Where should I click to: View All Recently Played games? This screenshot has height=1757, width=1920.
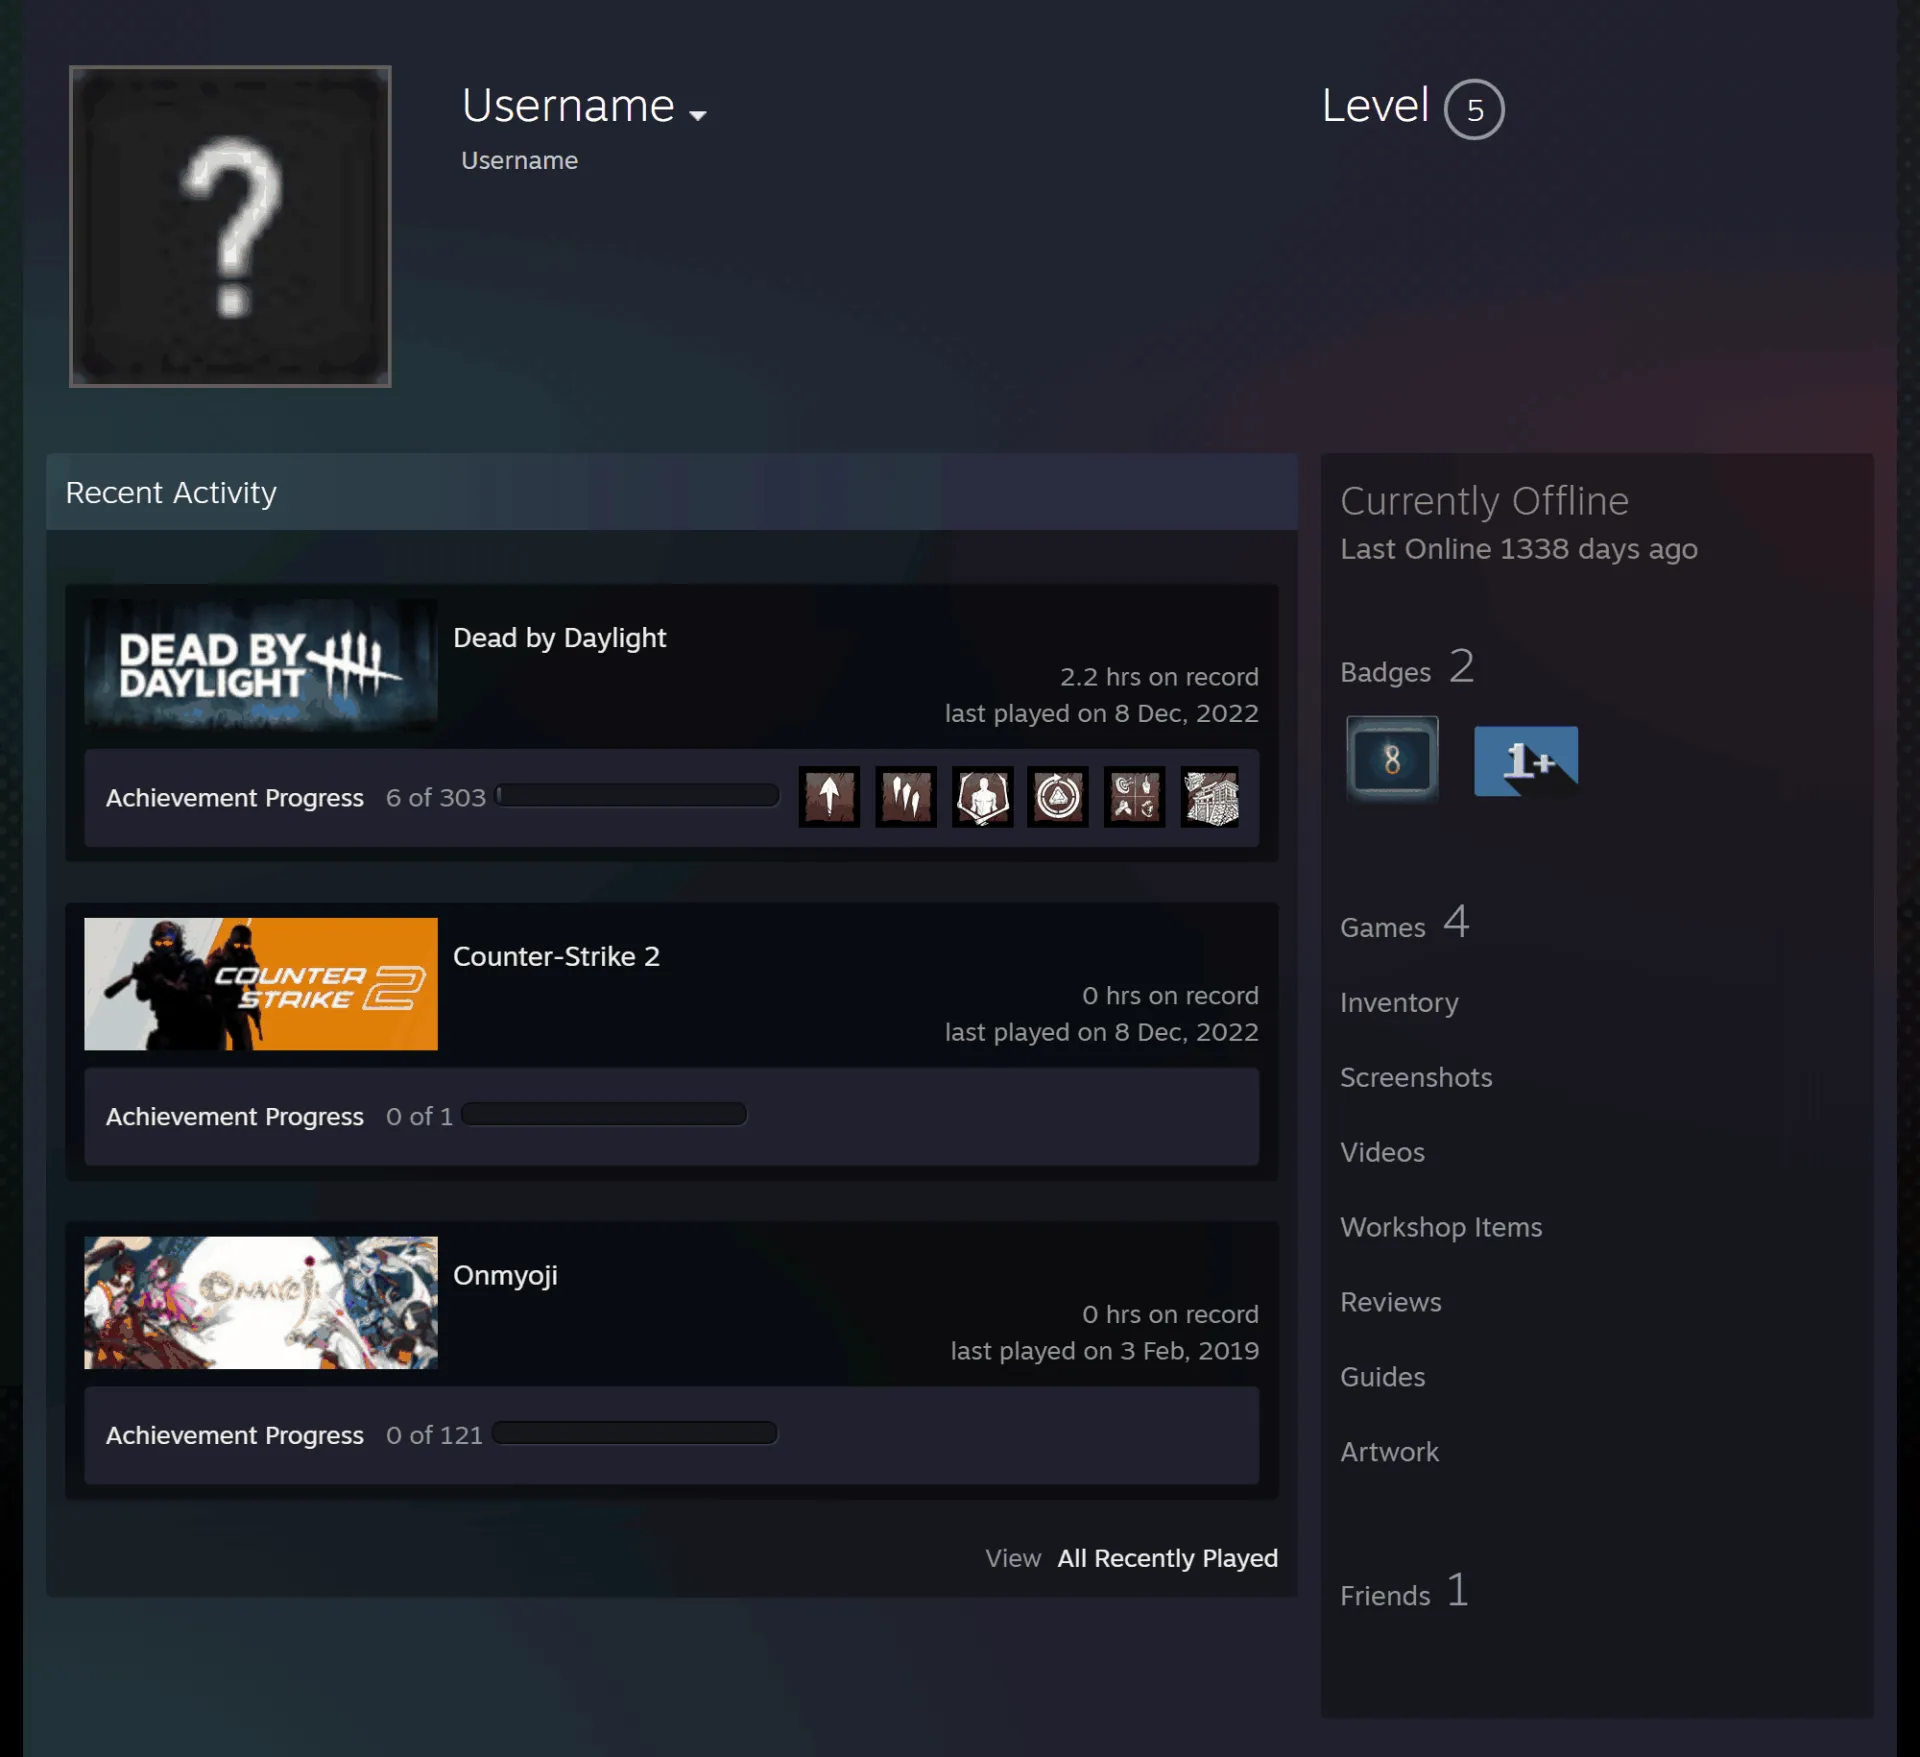pos(1167,1558)
